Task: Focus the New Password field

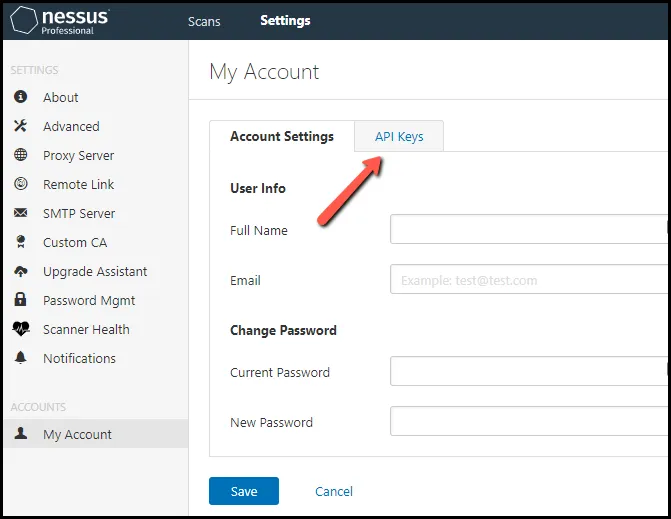Action: point(529,421)
